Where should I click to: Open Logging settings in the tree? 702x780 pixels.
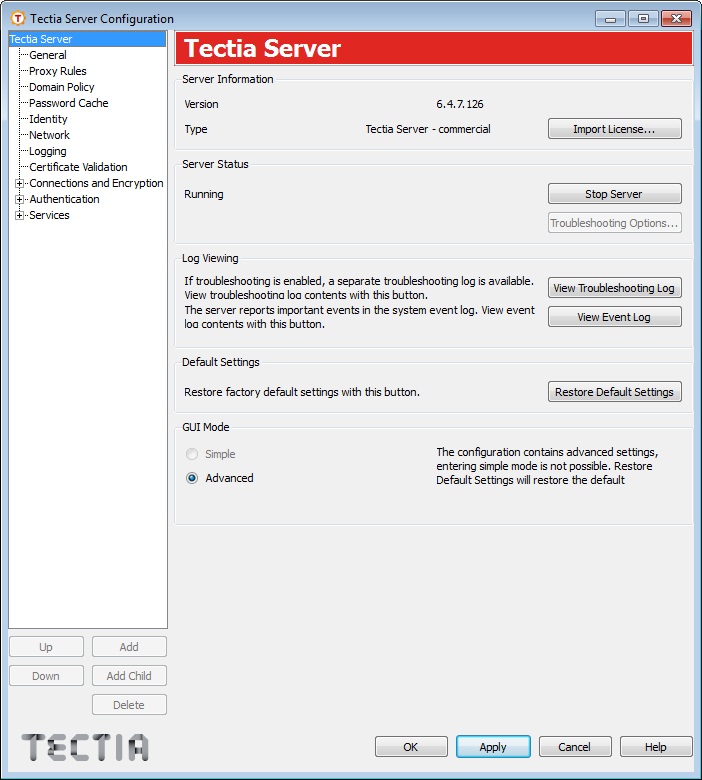click(x=48, y=151)
